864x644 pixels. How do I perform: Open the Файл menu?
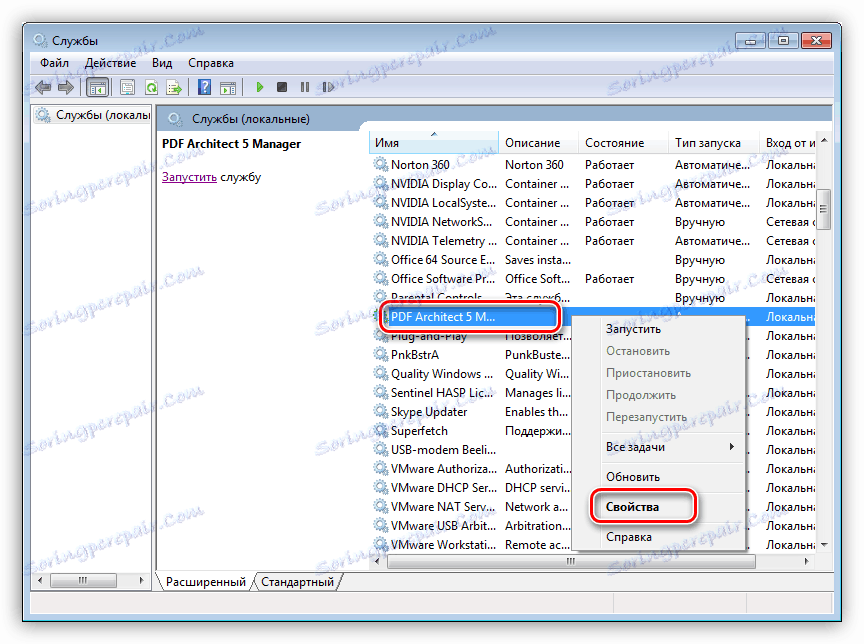54,63
